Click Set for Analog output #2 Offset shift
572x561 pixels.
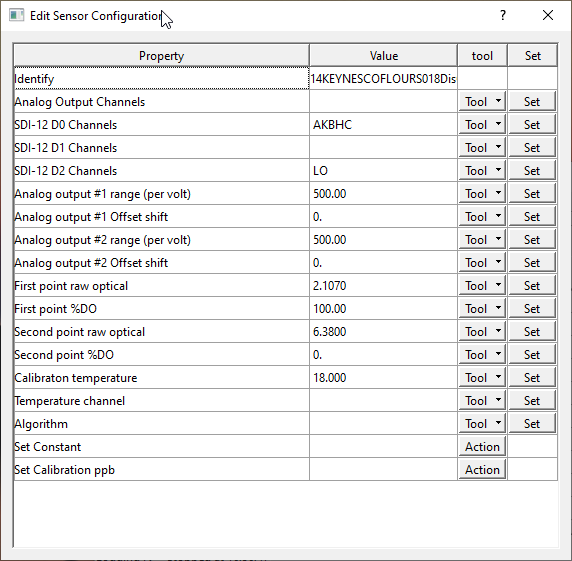[x=532, y=263]
